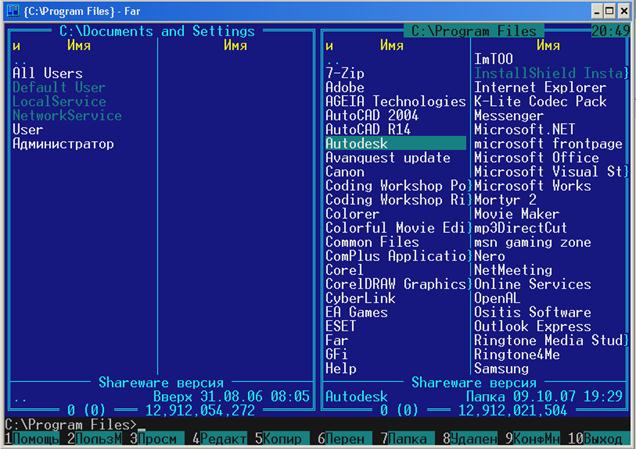636x449 pixels.
Task: Go to parent directory in left panel
Action: click(x=20, y=60)
